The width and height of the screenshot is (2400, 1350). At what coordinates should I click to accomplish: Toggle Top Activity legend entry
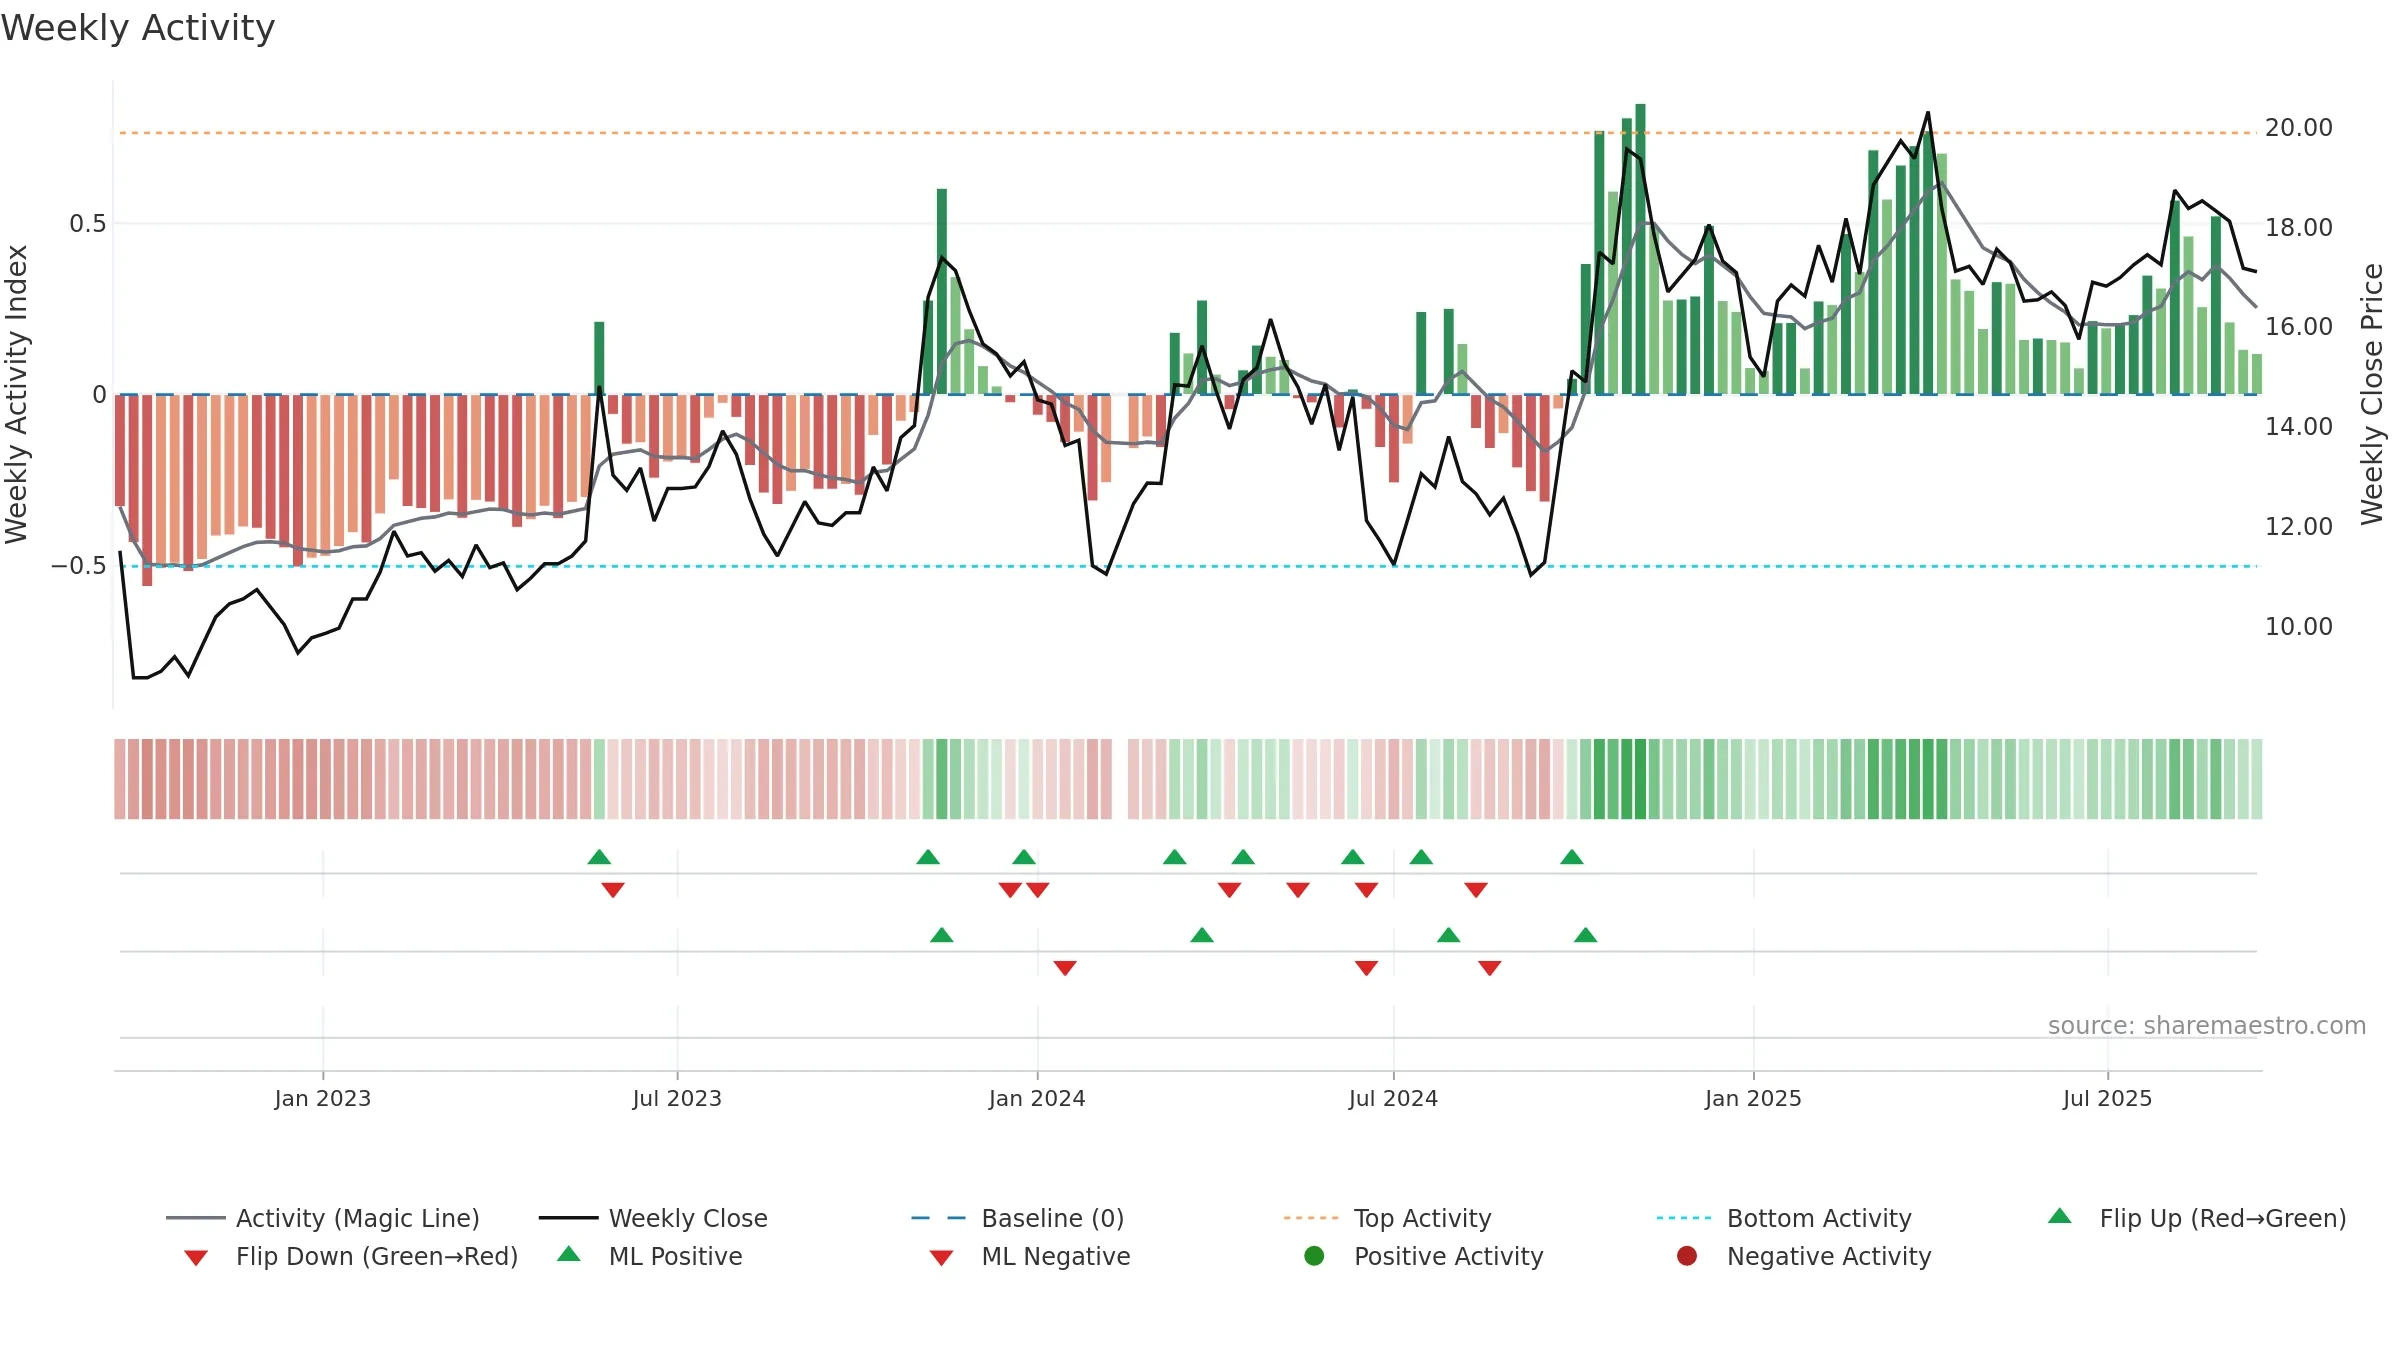[x=1387, y=1218]
